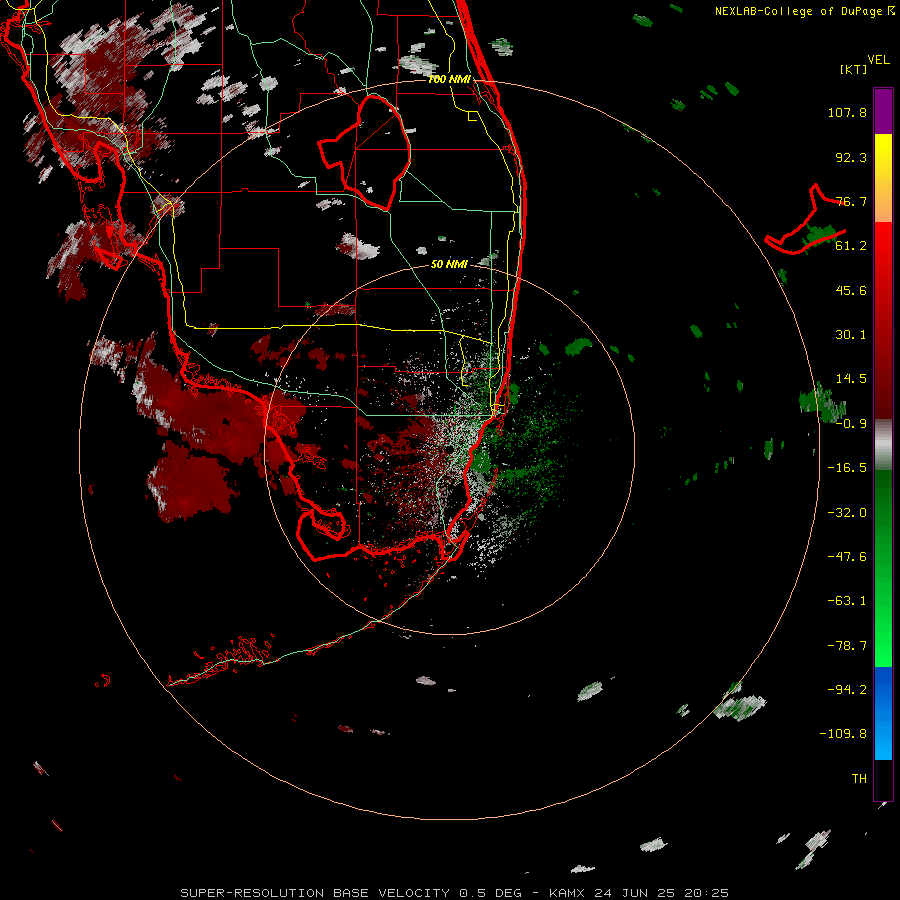Select the -109.8 scale value
This screenshot has width=900, height=900.
pyautogui.click(x=843, y=734)
